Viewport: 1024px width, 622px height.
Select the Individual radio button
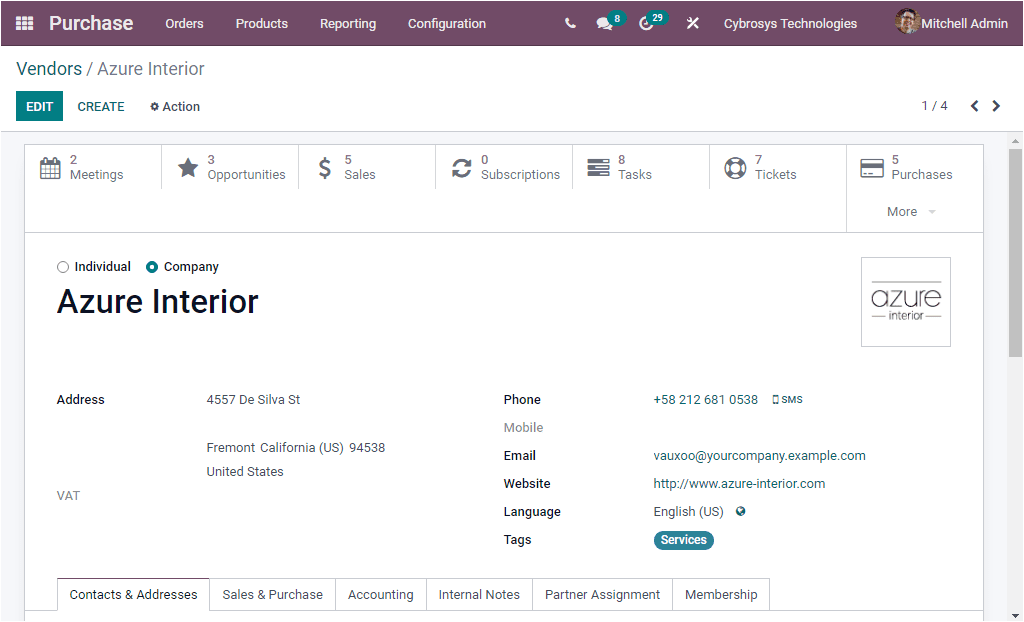[x=62, y=266]
